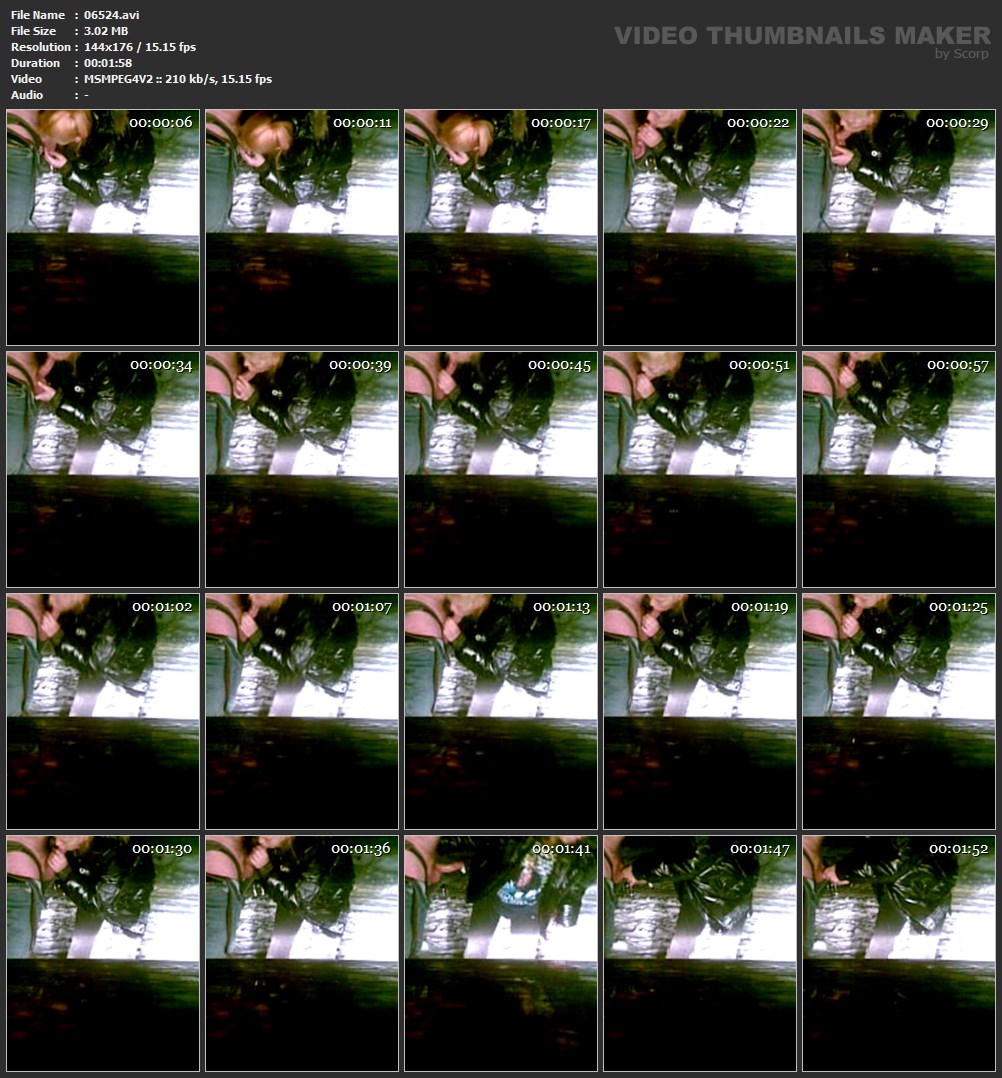Image resolution: width=1002 pixels, height=1078 pixels.
Task: Select the thumbnail stamped 00:01:19
Action: click(x=700, y=712)
